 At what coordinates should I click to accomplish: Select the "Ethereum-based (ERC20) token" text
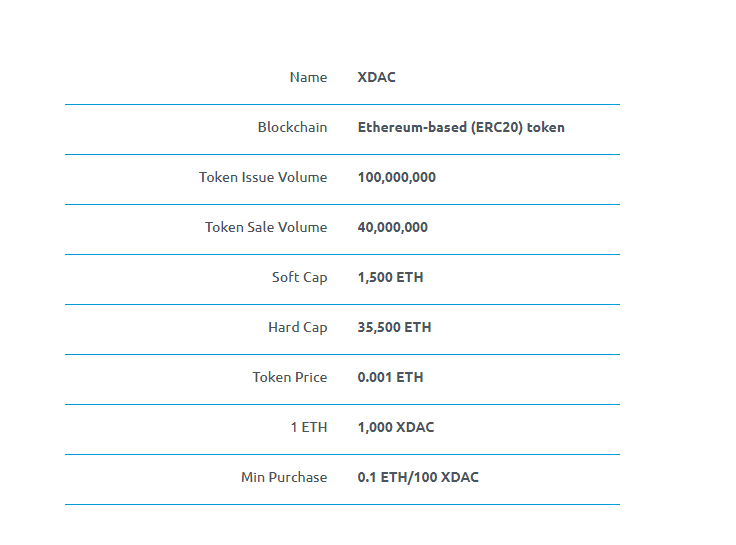pos(460,127)
